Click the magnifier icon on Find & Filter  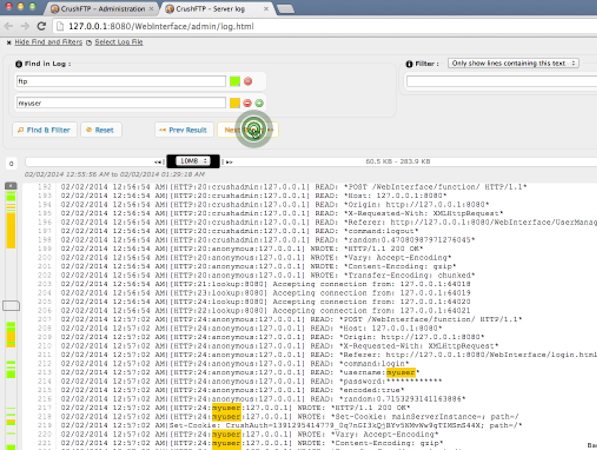pyautogui.click(x=21, y=130)
